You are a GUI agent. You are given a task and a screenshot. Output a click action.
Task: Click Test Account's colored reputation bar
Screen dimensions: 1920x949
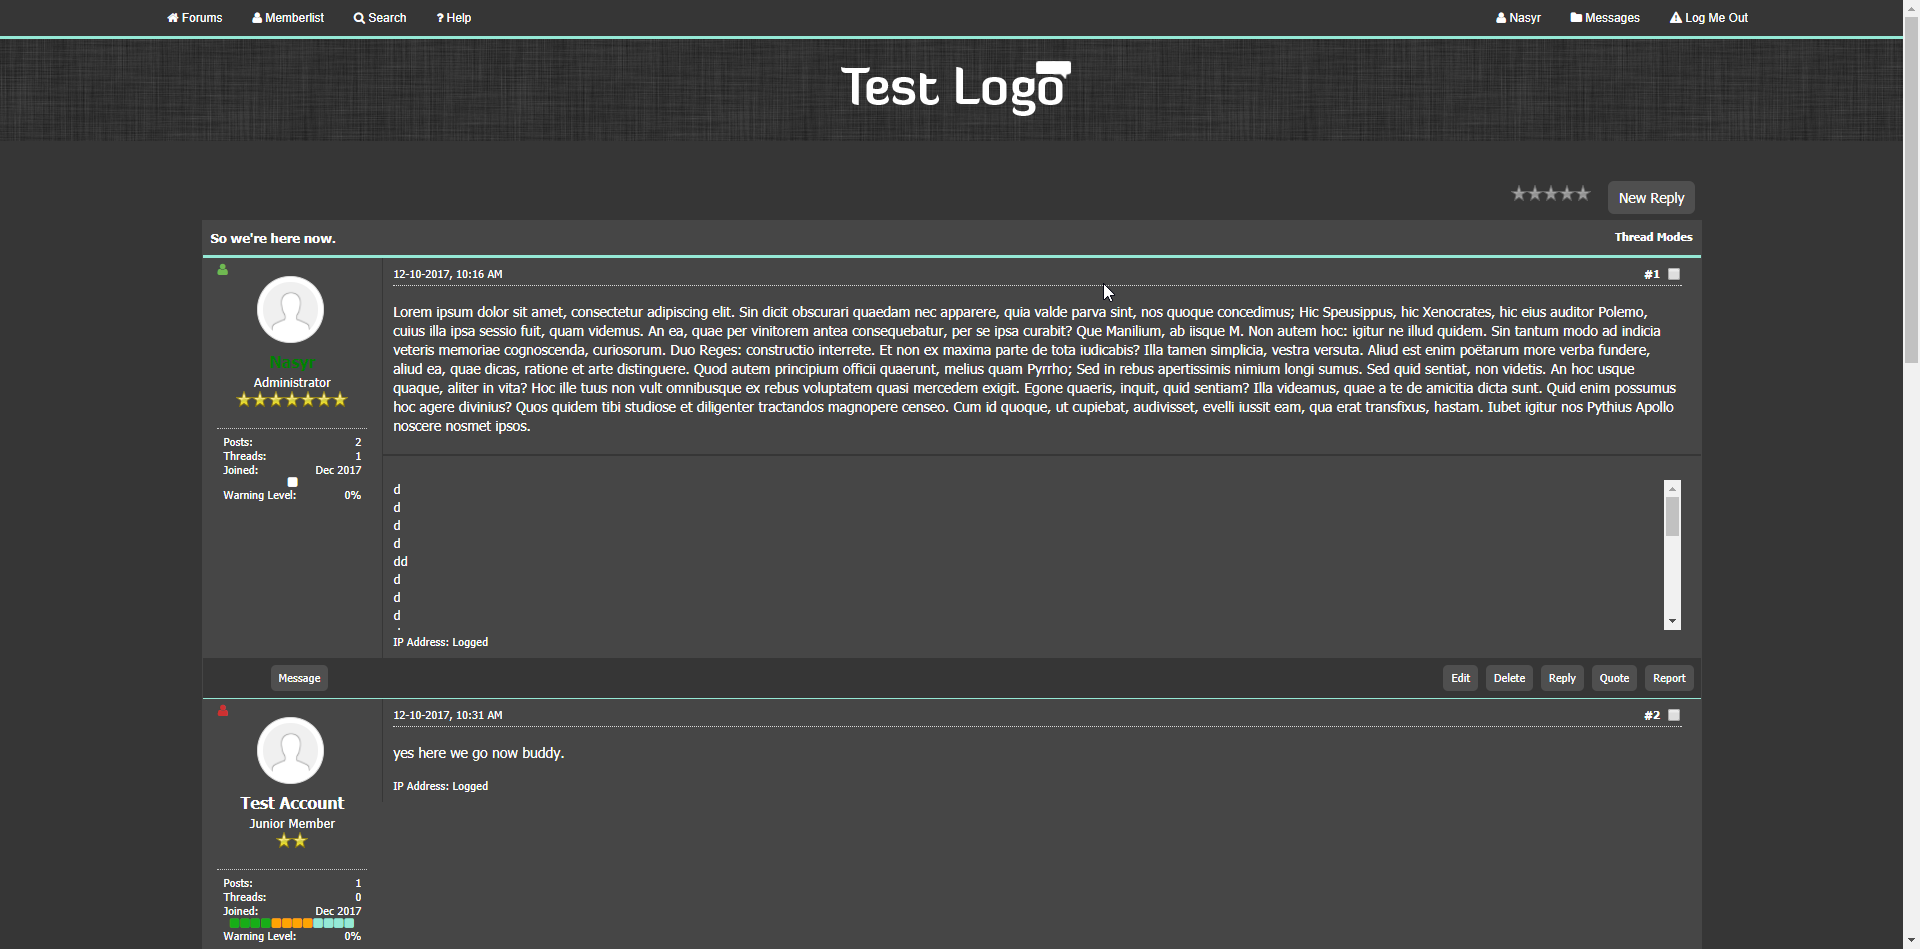pos(292,923)
